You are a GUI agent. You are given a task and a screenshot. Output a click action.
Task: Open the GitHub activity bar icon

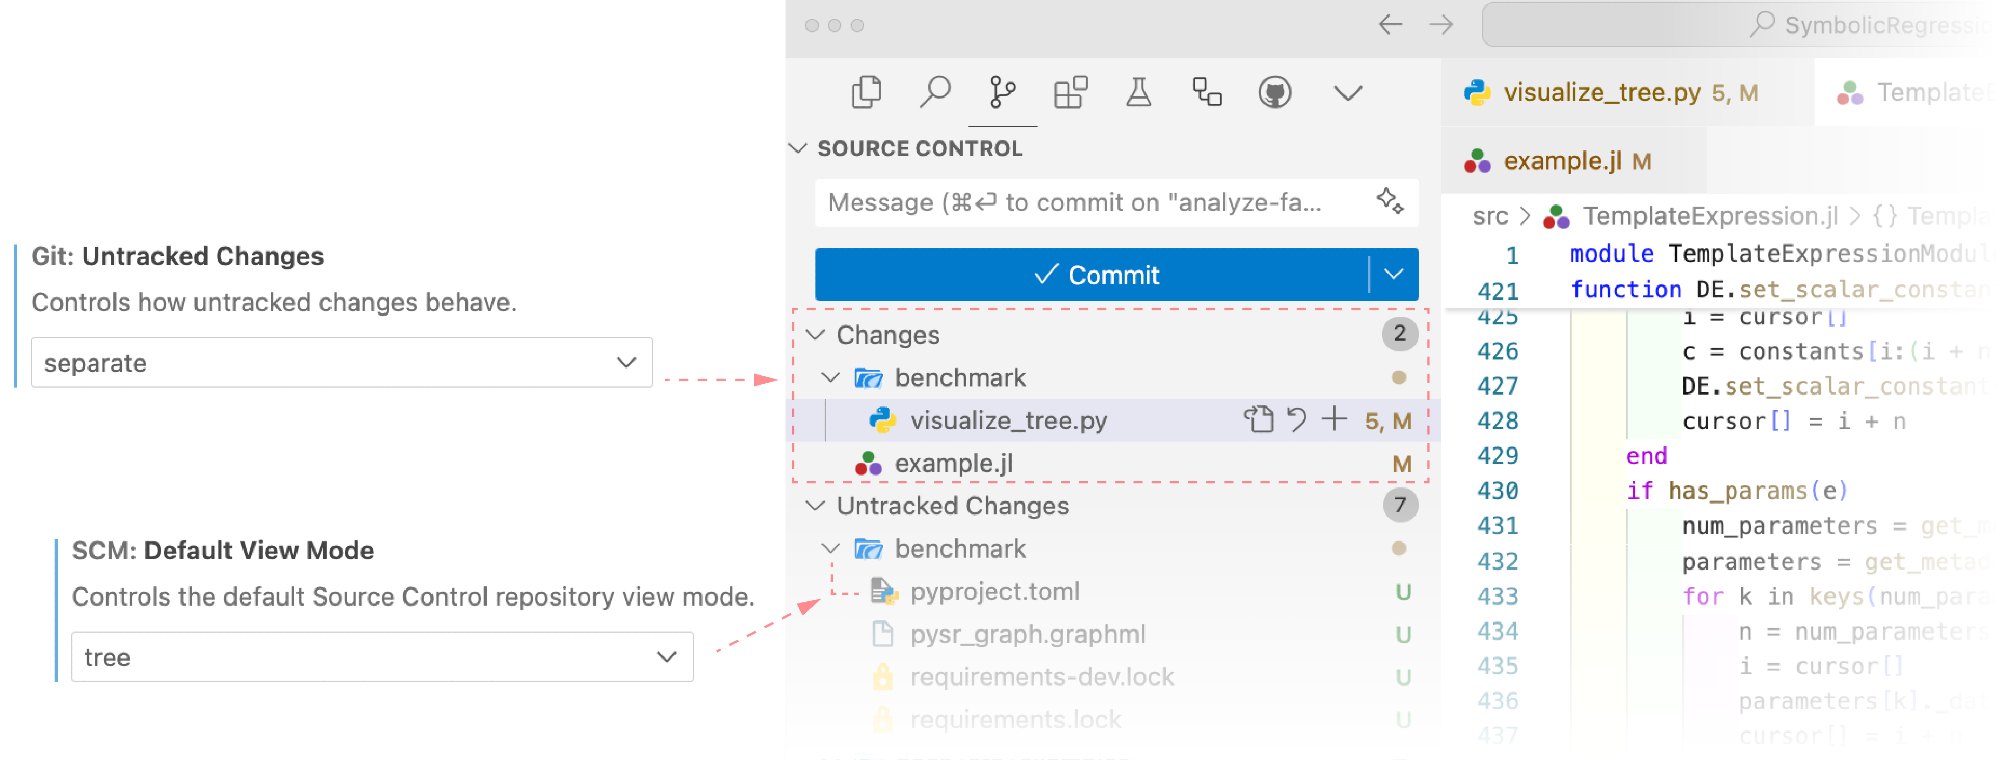click(x=1274, y=93)
